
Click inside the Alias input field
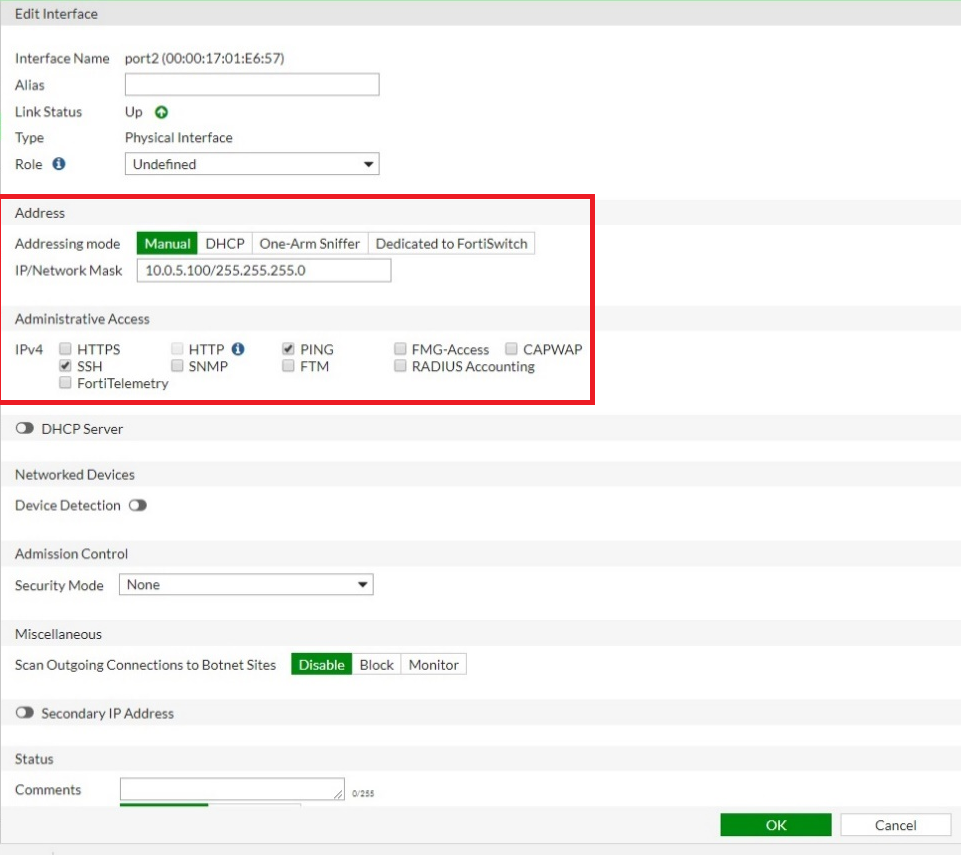coord(251,84)
